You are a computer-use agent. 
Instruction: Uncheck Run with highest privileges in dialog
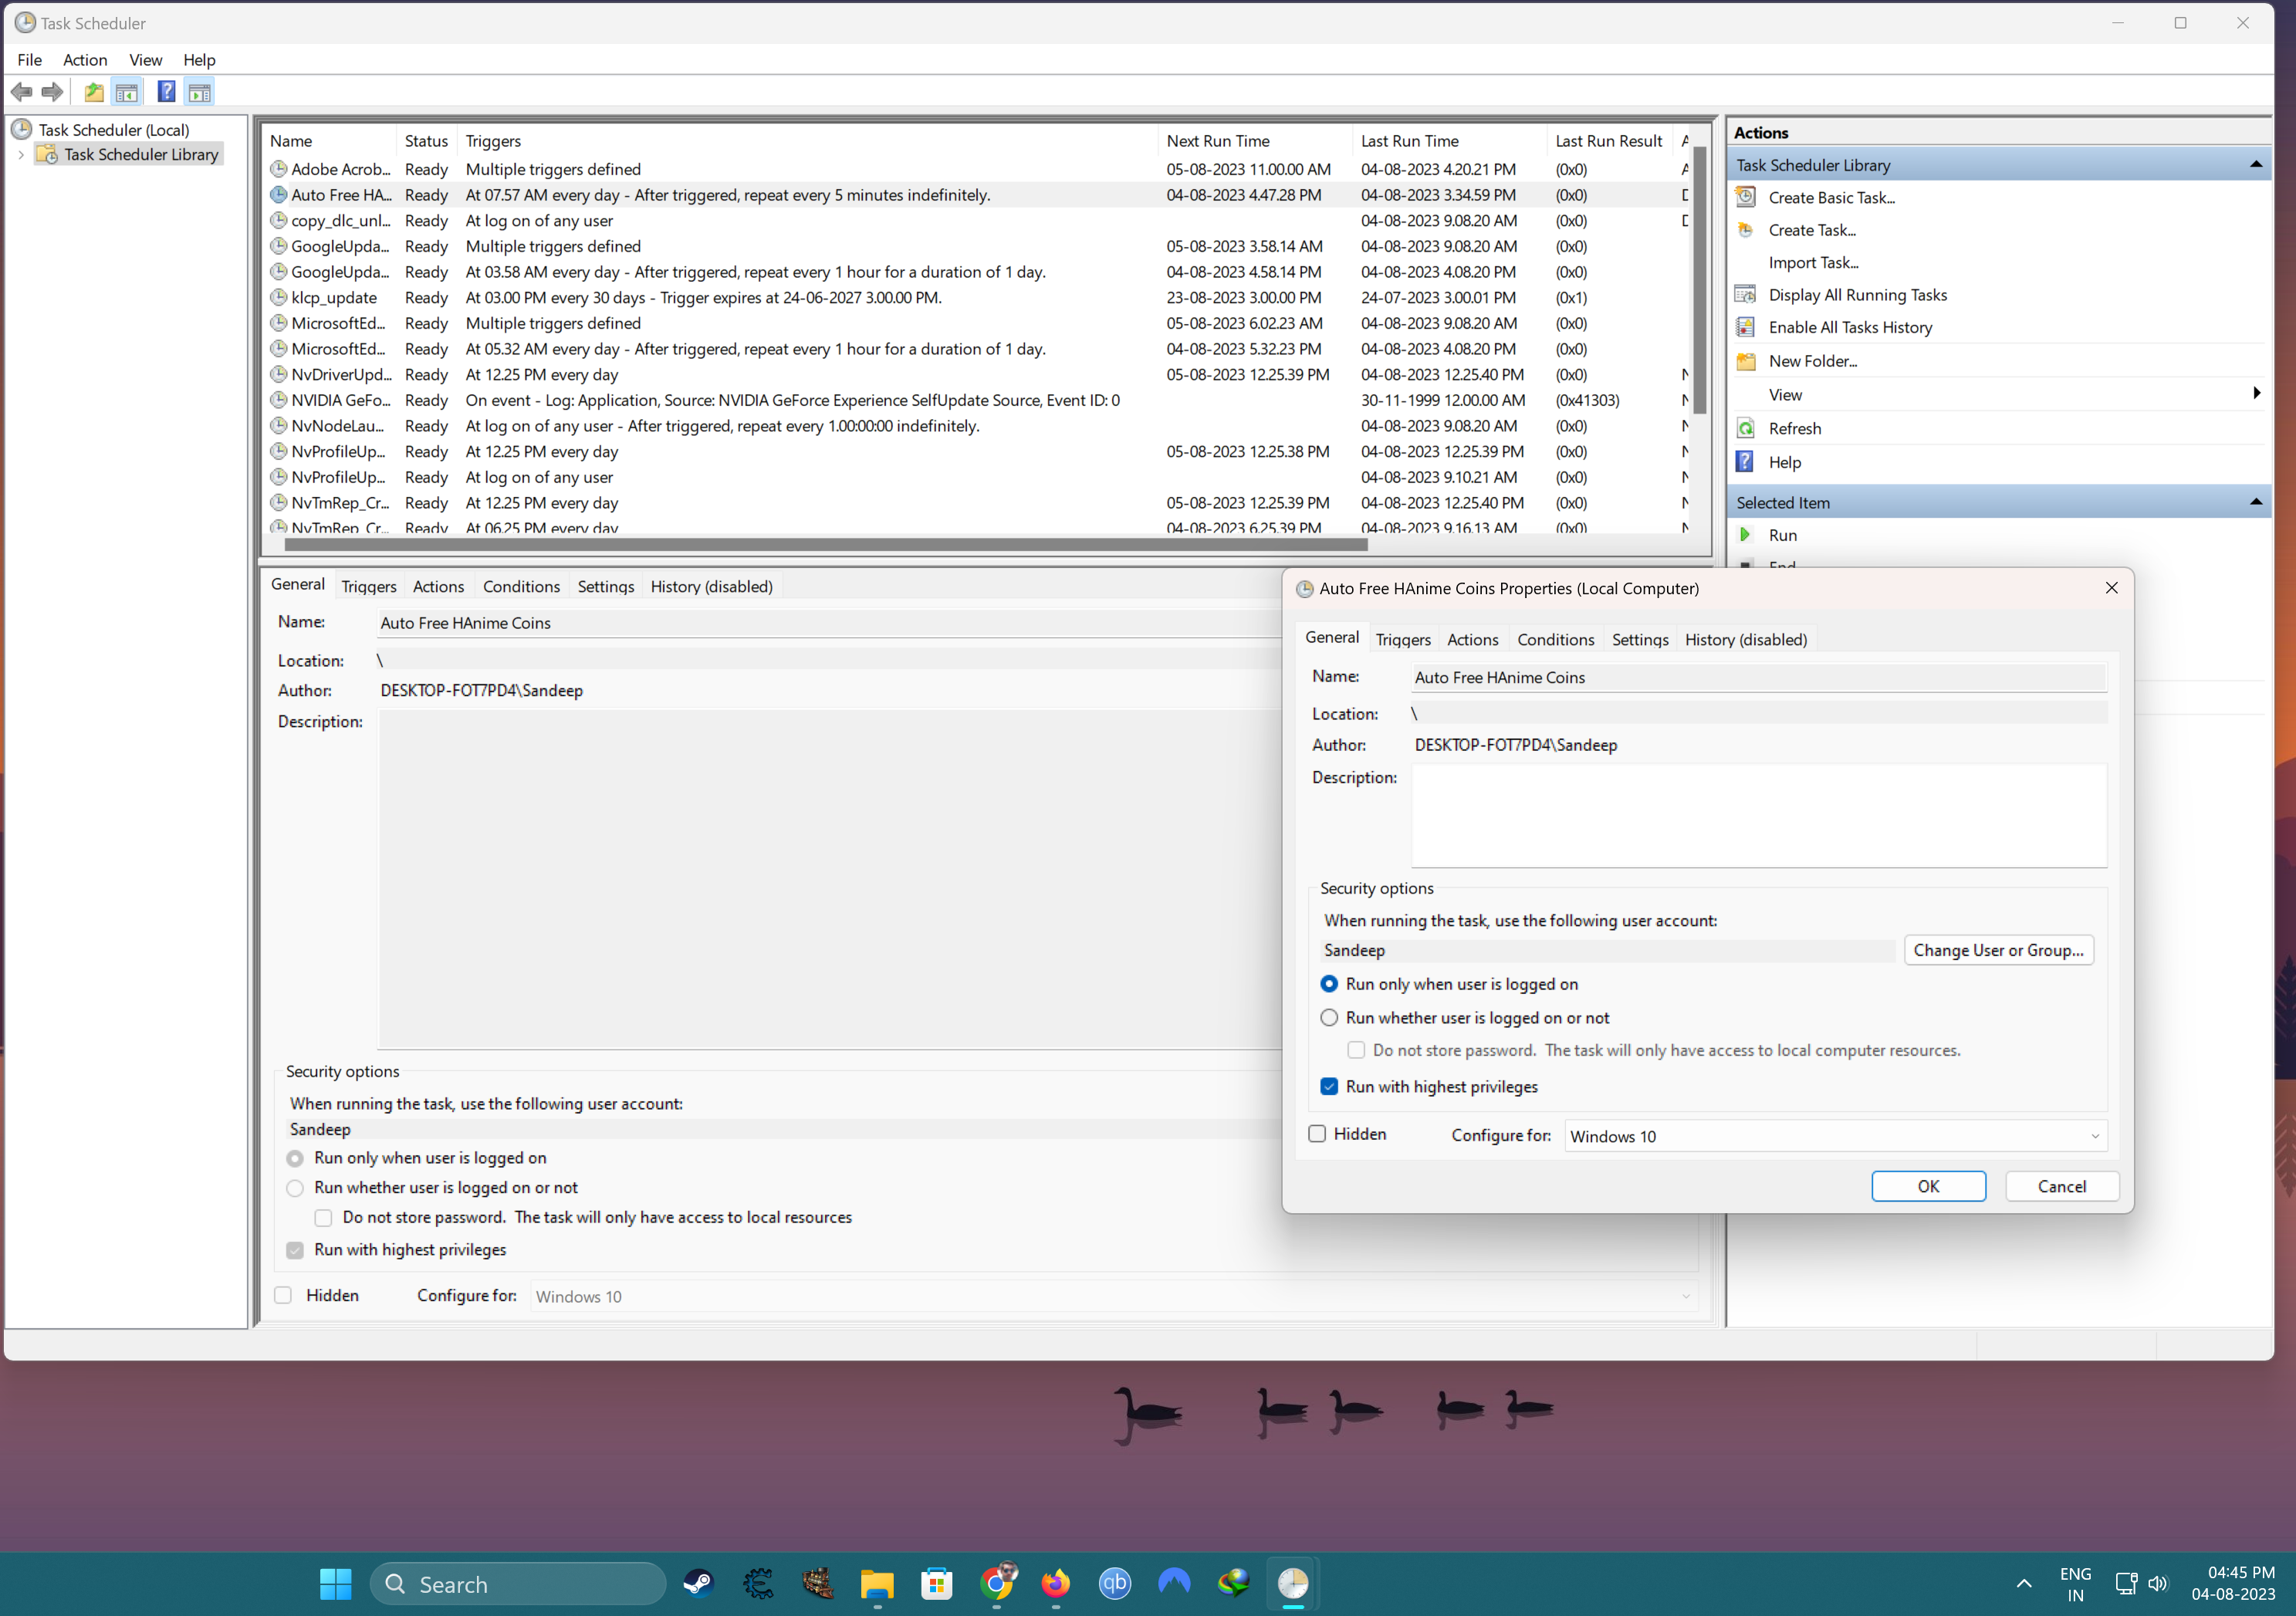pyautogui.click(x=1329, y=1086)
